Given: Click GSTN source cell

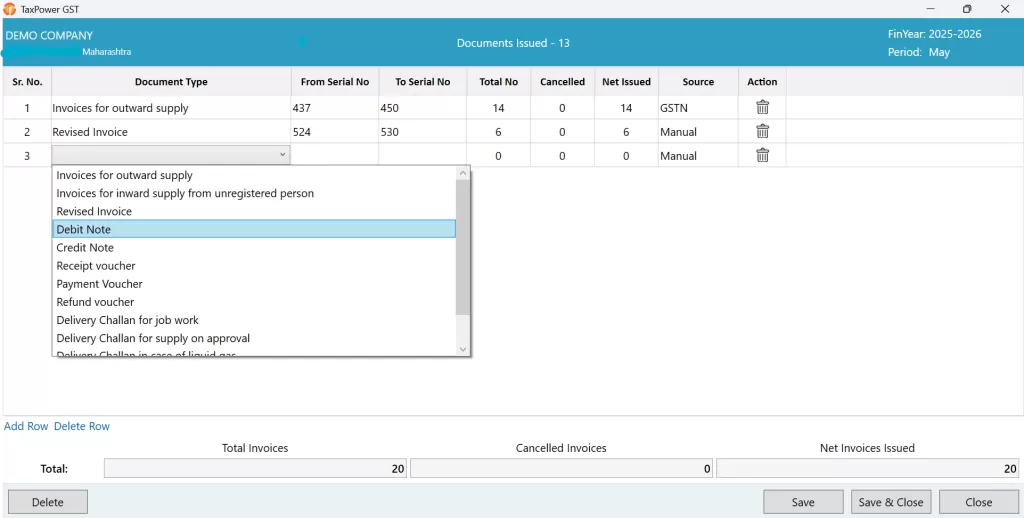Looking at the screenshot, I should [698, 108].
